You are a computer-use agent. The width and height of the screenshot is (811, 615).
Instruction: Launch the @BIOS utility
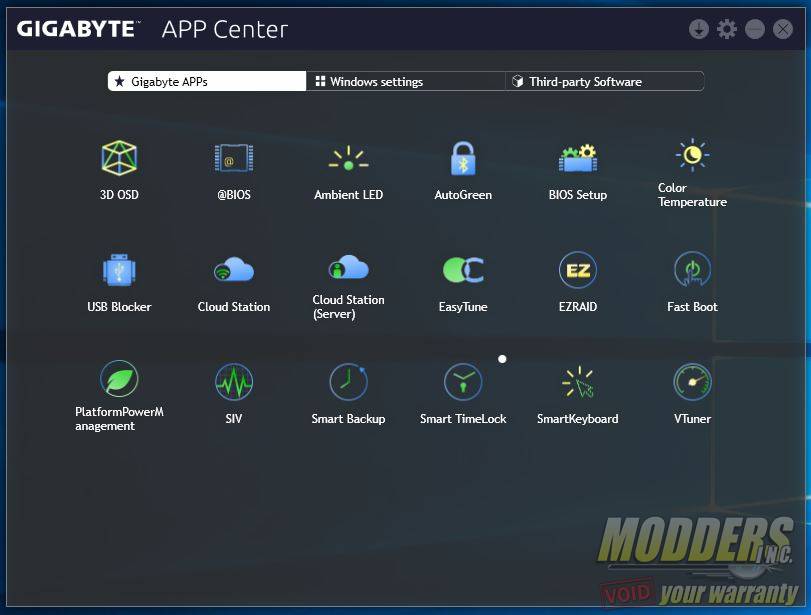234,158
